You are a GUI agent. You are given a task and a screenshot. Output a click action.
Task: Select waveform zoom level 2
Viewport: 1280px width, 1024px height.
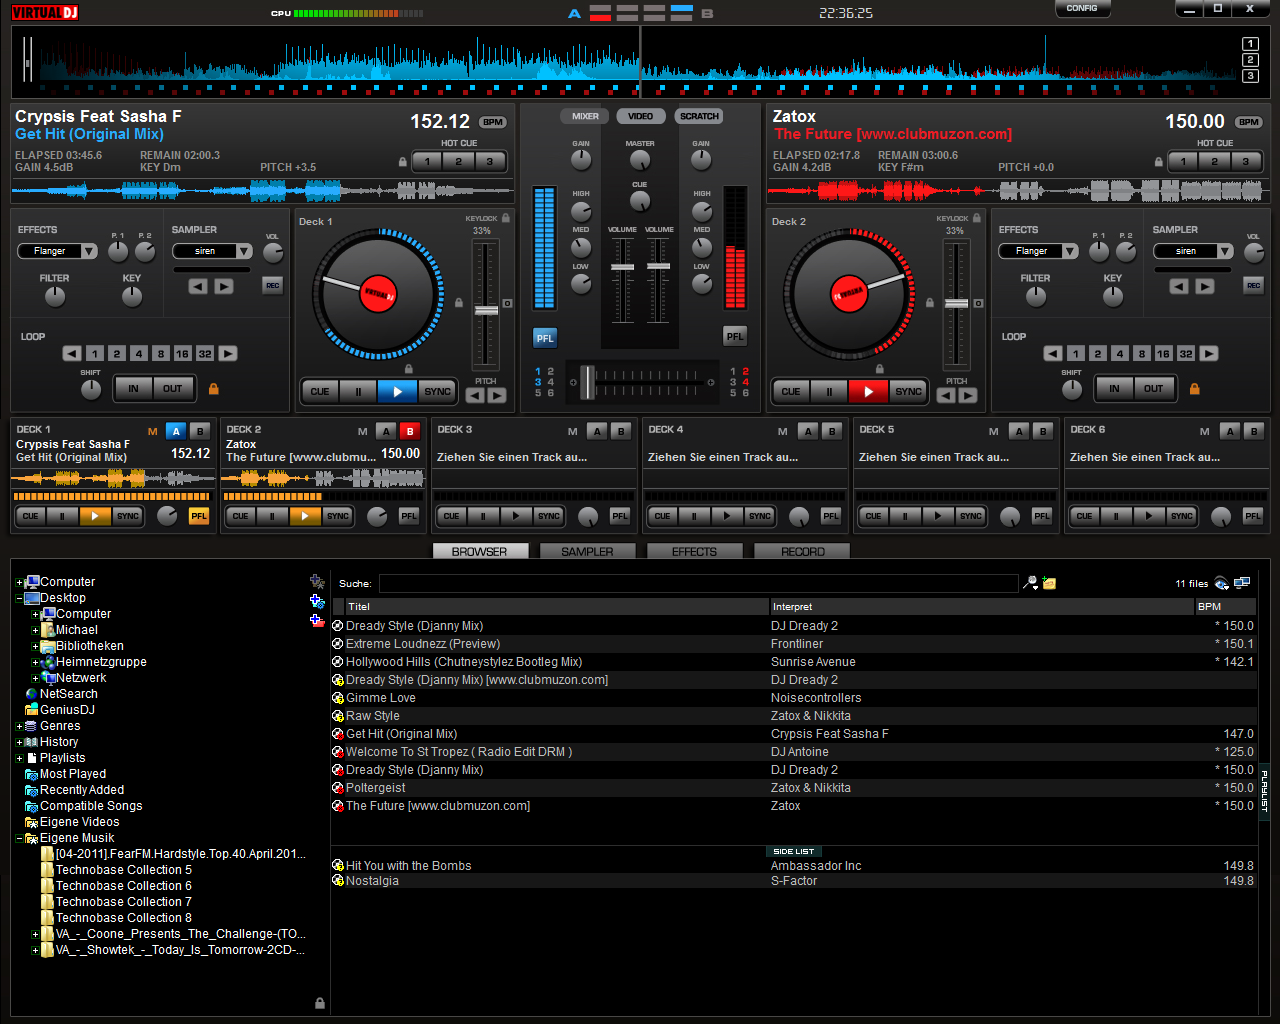click(x=1250, y=60)
